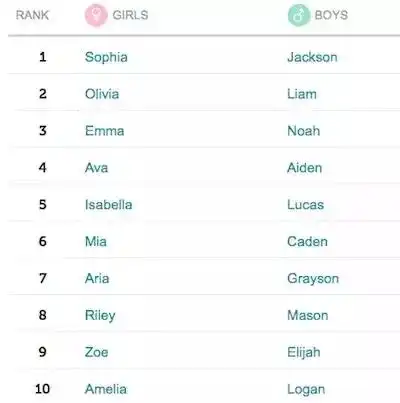
Task: Click the girl name Mia
Action: click(96, 241)
